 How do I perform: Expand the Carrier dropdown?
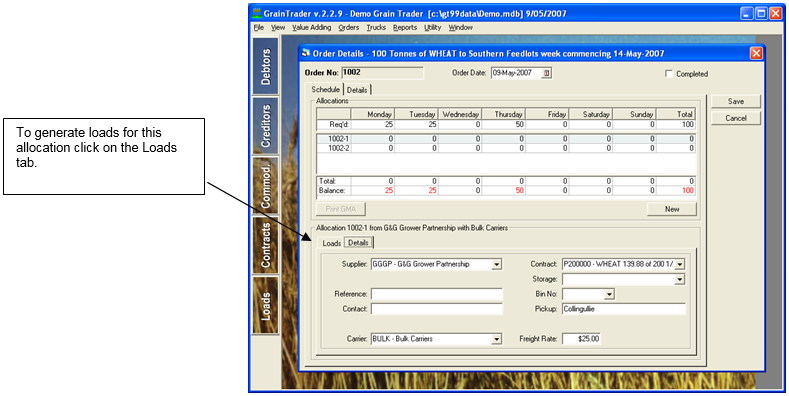coord(497,339)
